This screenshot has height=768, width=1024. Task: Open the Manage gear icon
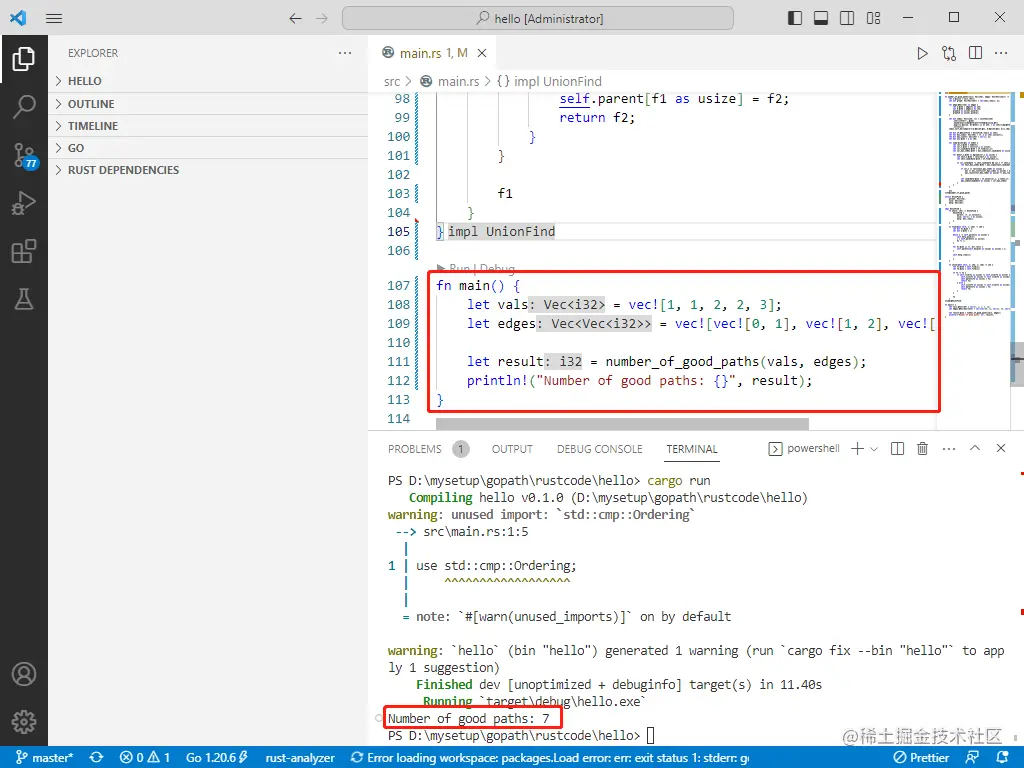pos(24,722)
